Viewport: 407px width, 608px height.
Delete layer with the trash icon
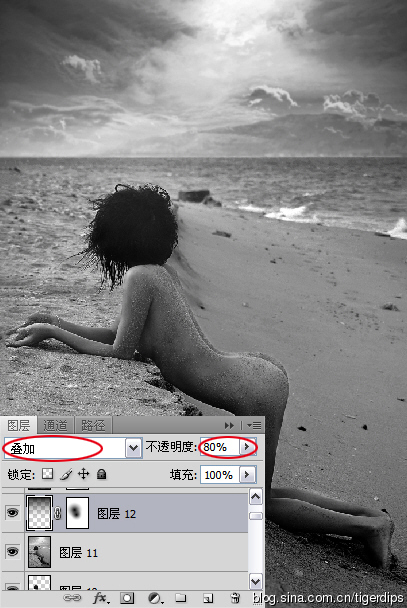point(235,598)
